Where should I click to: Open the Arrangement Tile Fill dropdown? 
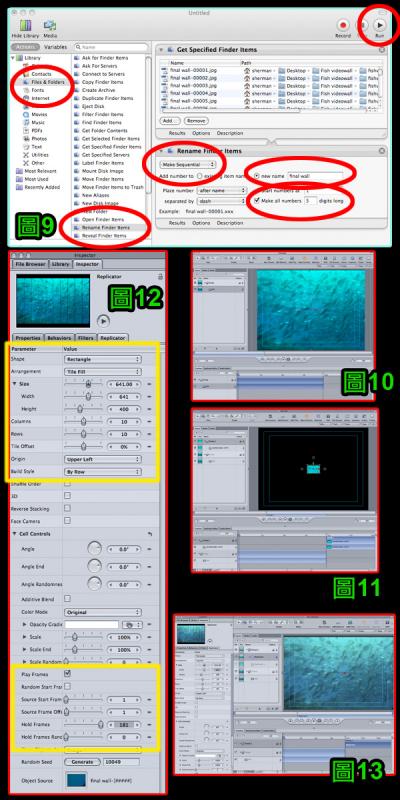click(103, 372)
